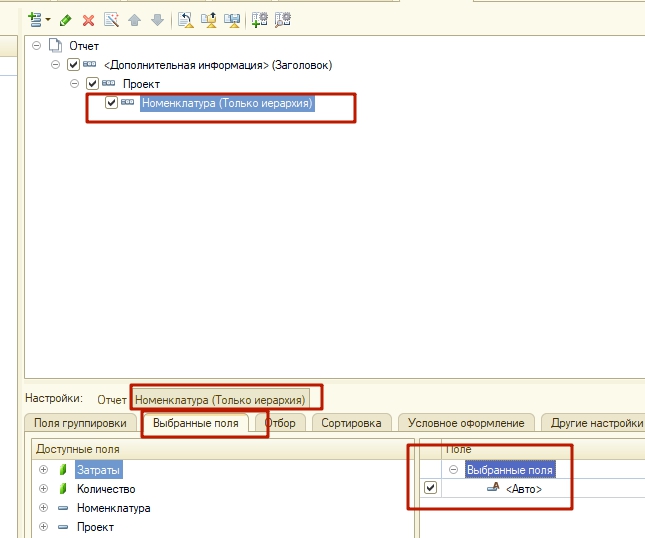Image resolution: width=645 pixels, height=538 pixels.
Task: Click the last gear icon in toolbar
Action: [x=282, y=19]
